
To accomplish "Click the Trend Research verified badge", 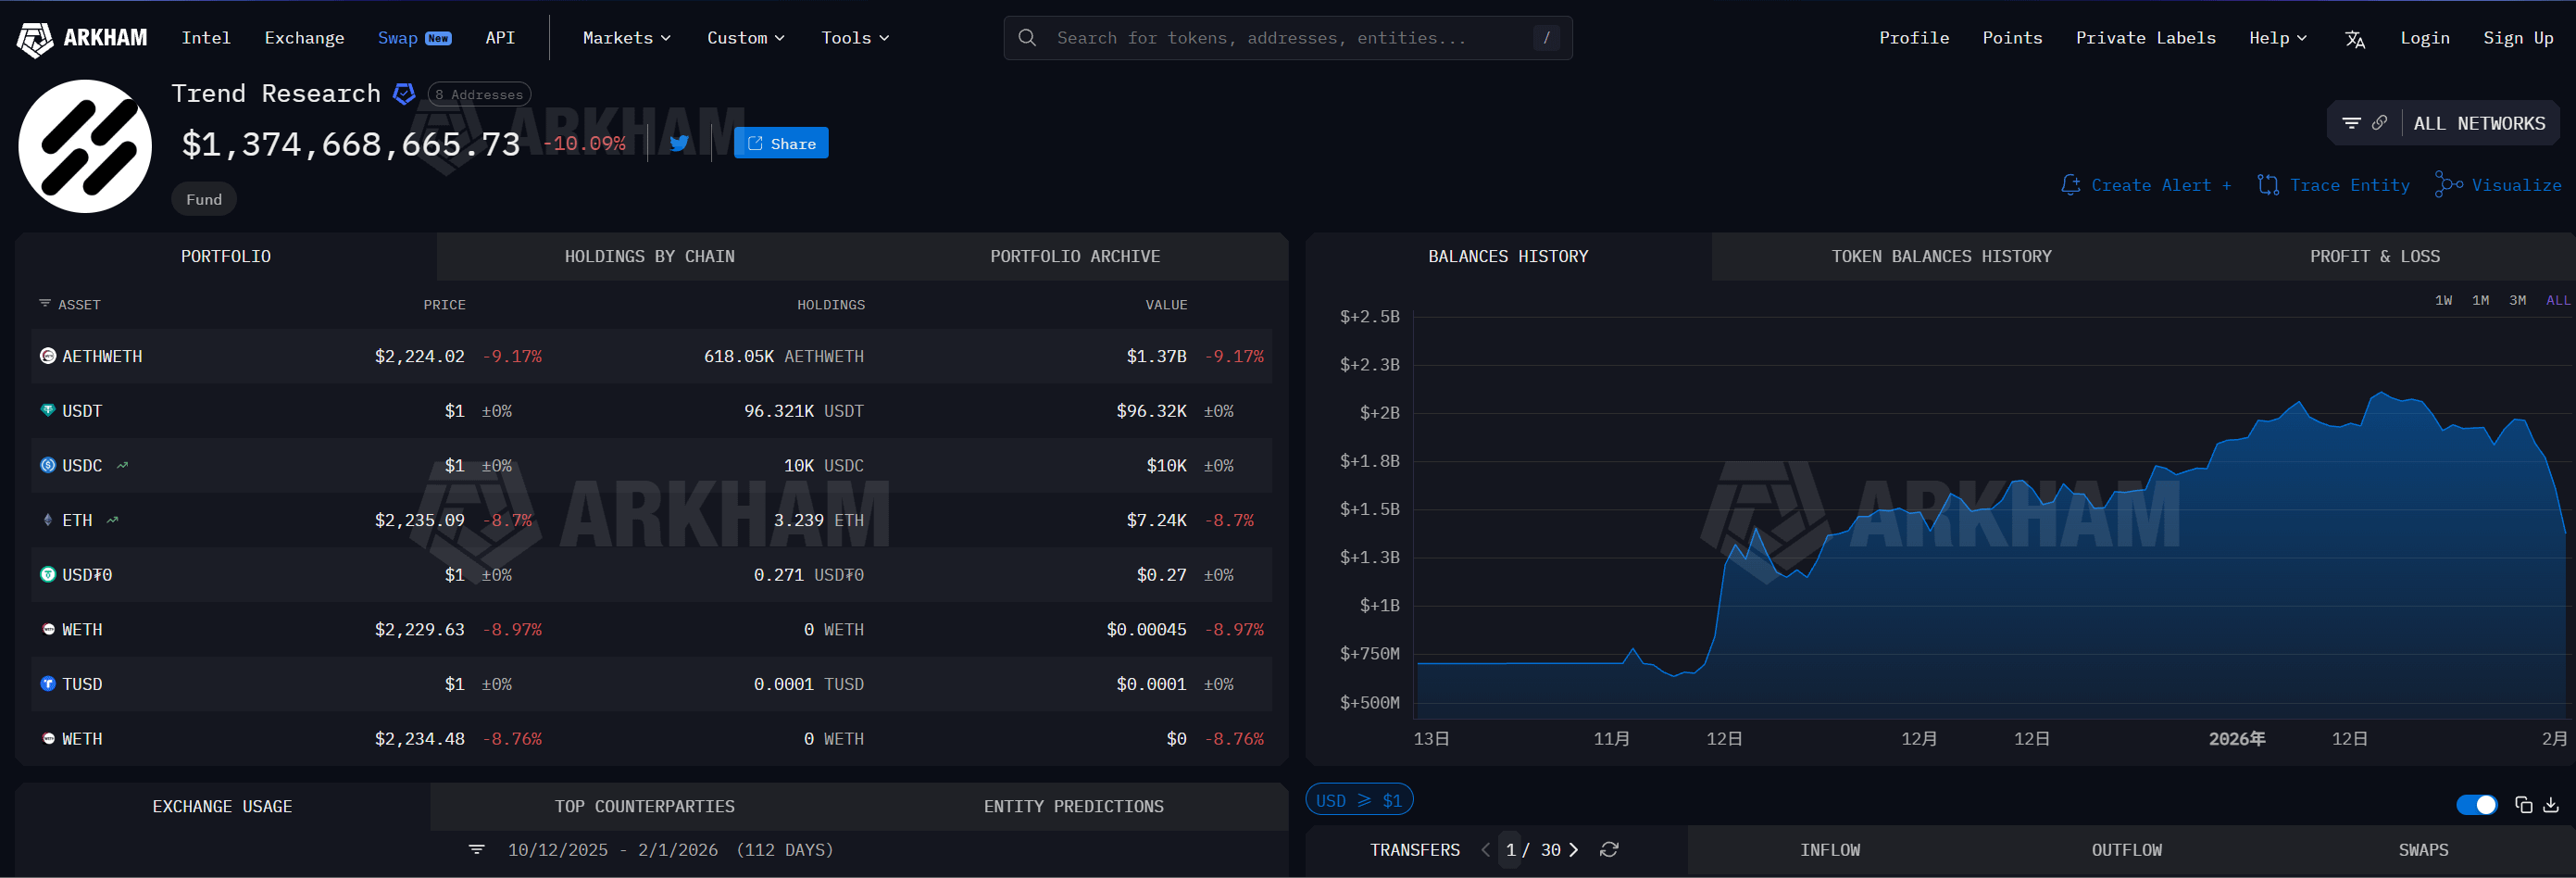I will coord(404,94).
